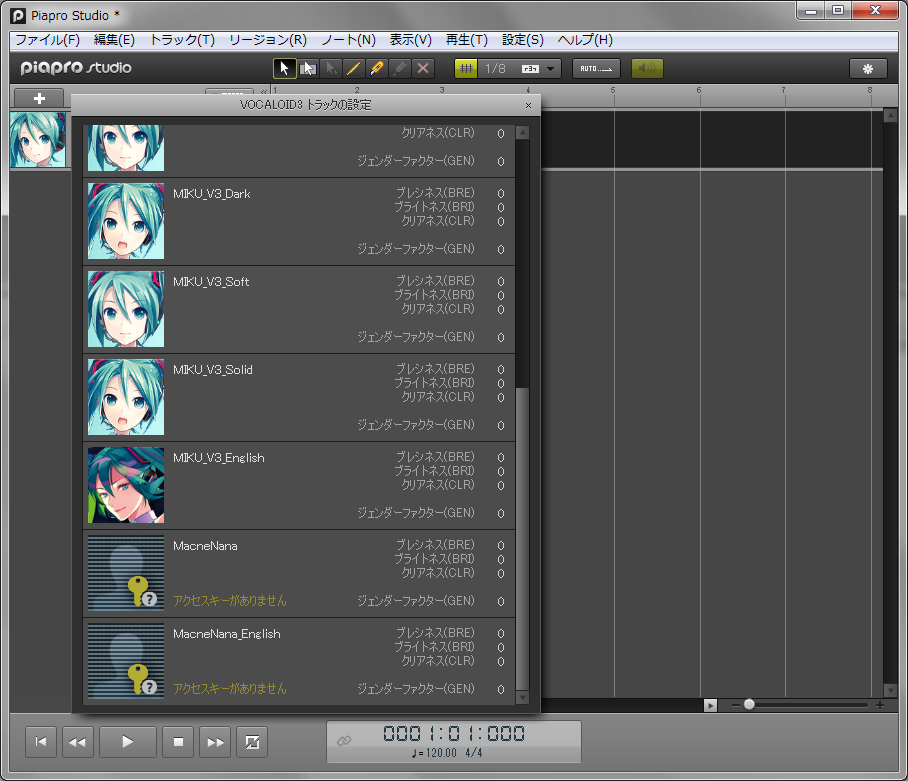Open the ファイル(F) menu
Viewport: 908px width, 781px height.
[47, 40]
